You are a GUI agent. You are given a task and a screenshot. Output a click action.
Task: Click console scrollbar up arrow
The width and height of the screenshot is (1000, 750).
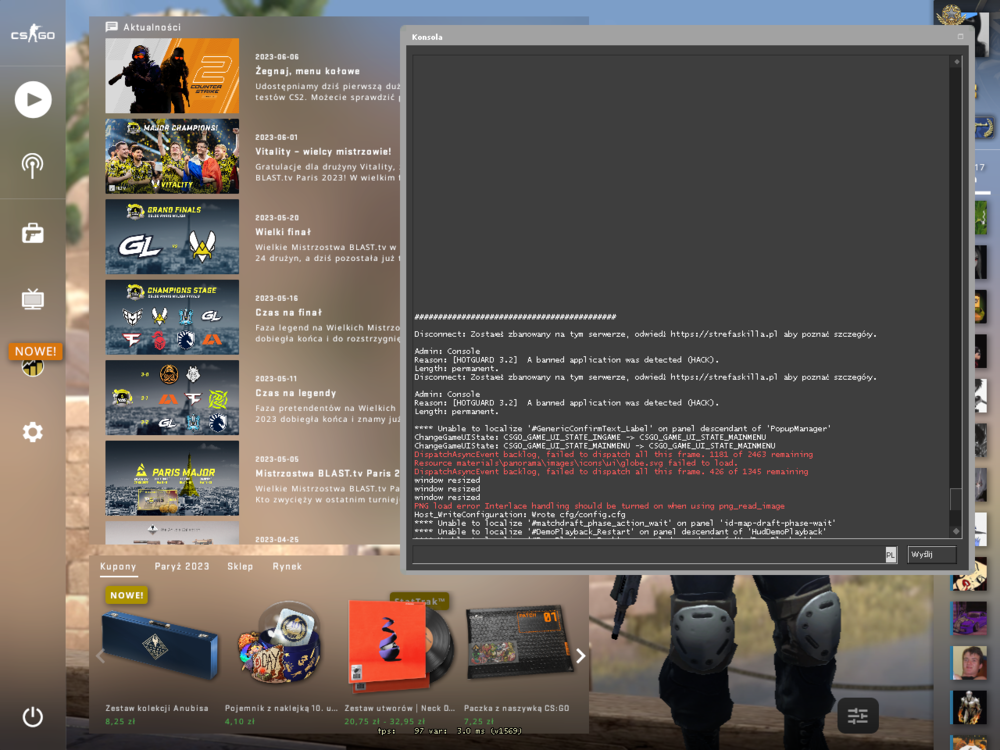(956, 62)
